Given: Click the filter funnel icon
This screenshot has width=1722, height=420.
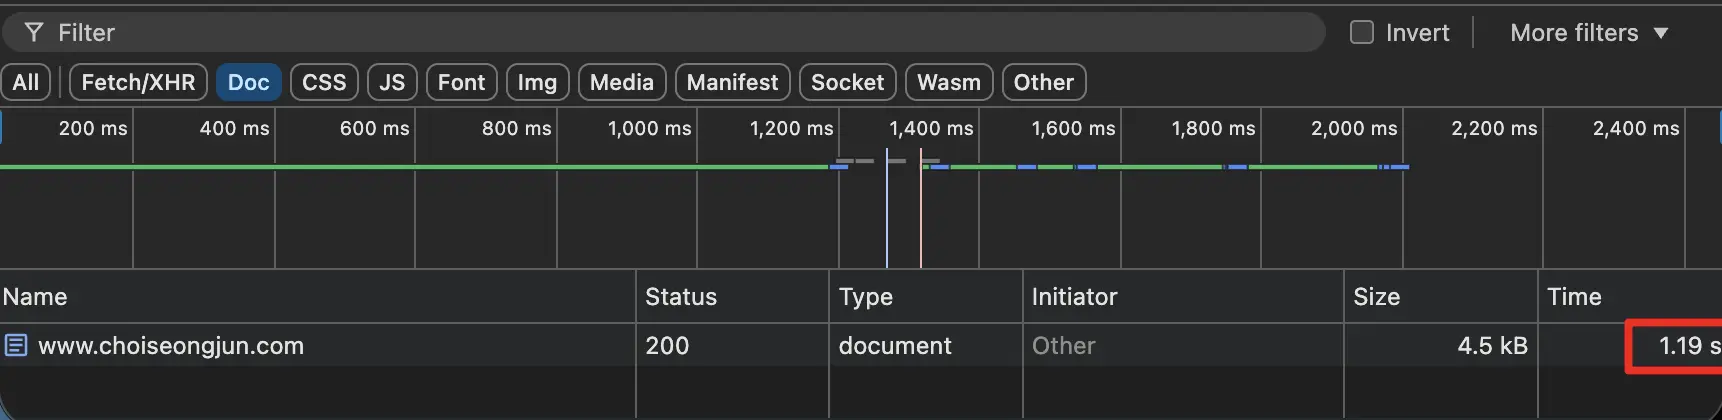Looking at the screenshot, I should tap(34, 33).
